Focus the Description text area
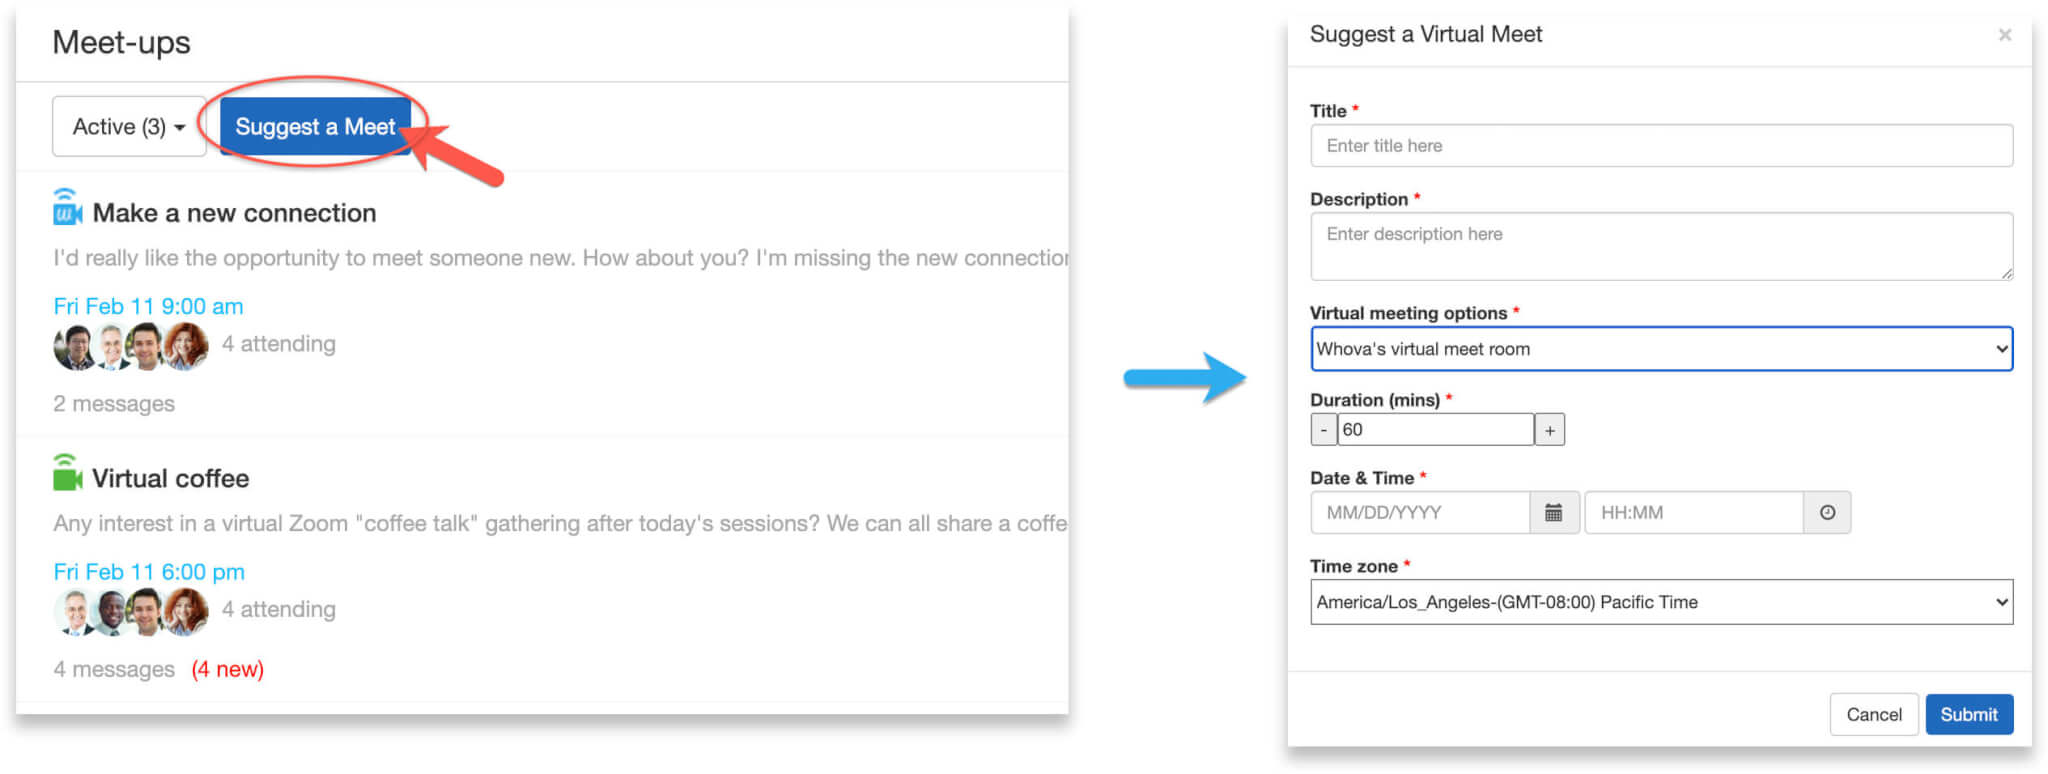Screen dimensions: 2048x774 (x=1660, y=246)
